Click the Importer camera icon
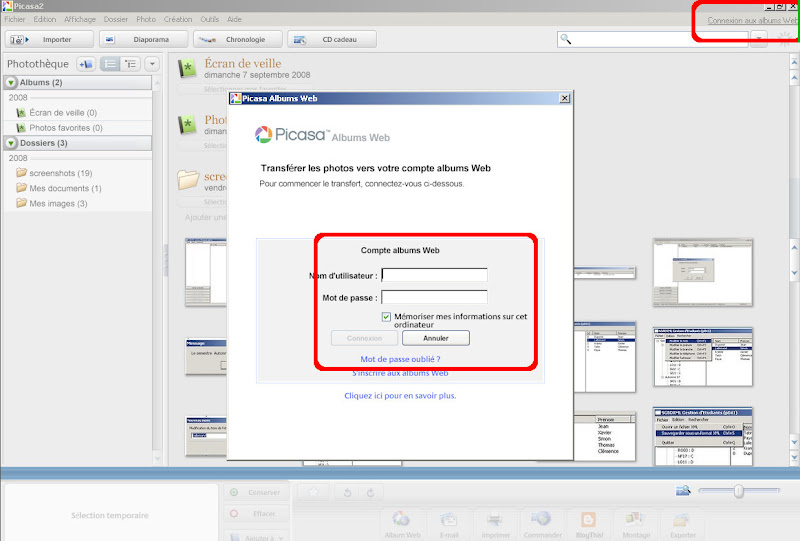800x541 pixels. (x=19, y=39)
